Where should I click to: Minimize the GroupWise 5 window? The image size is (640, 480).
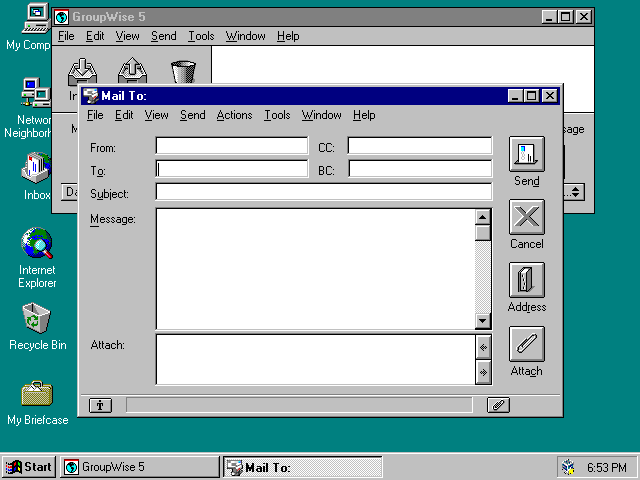(x=549, y=17)
